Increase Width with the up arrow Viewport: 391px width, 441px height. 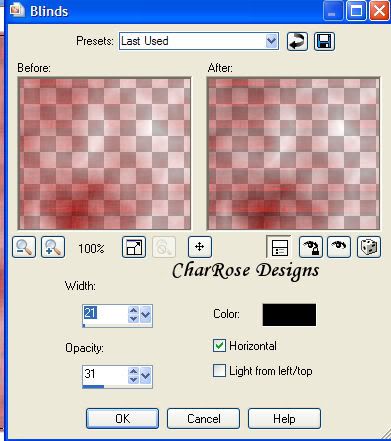click(x=133, y=311)
